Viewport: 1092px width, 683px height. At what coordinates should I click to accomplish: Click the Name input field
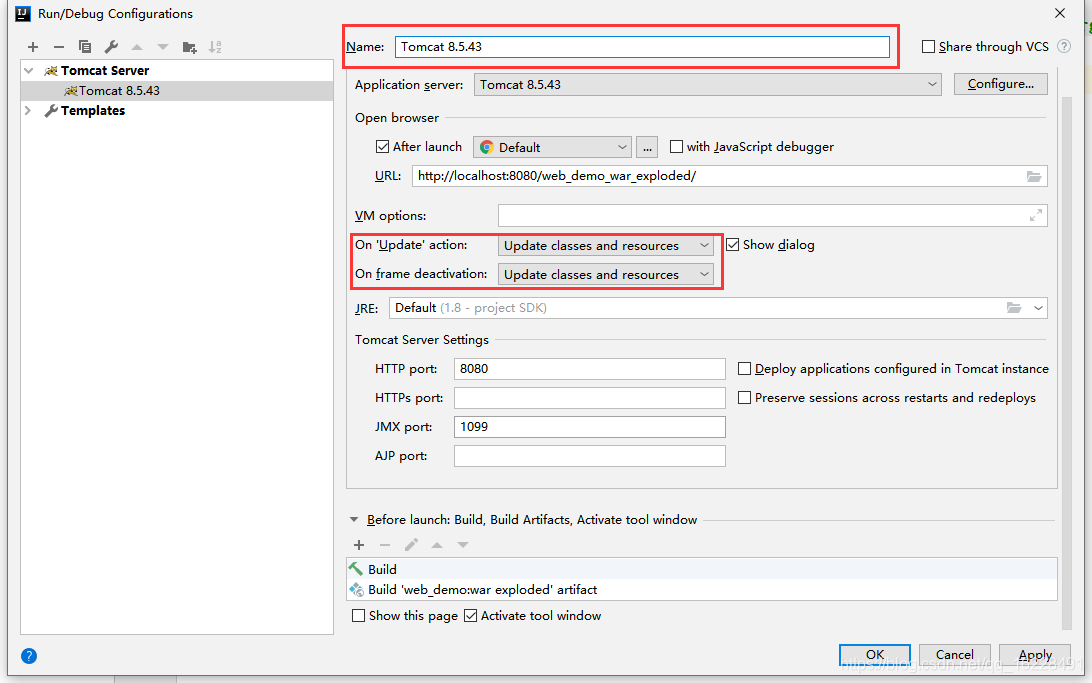(642, 47)
